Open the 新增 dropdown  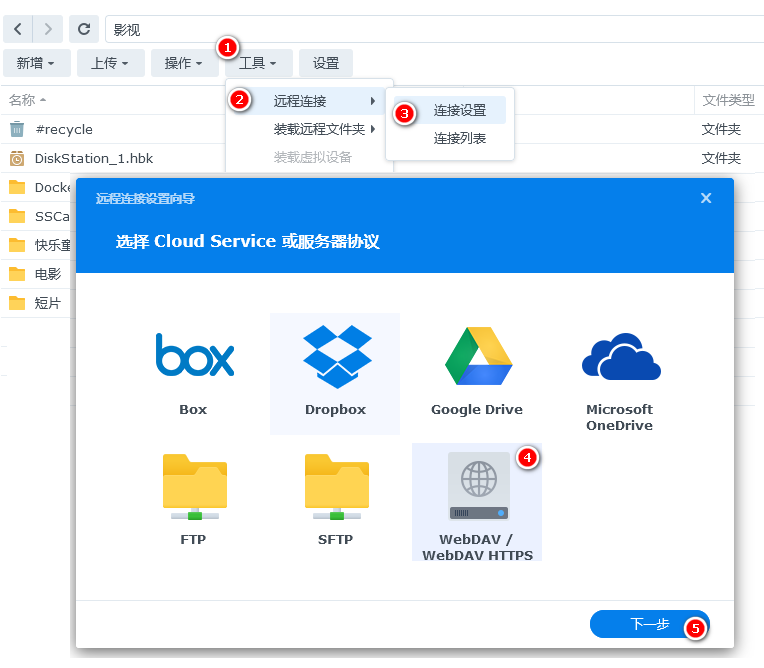tap(37, 63)
